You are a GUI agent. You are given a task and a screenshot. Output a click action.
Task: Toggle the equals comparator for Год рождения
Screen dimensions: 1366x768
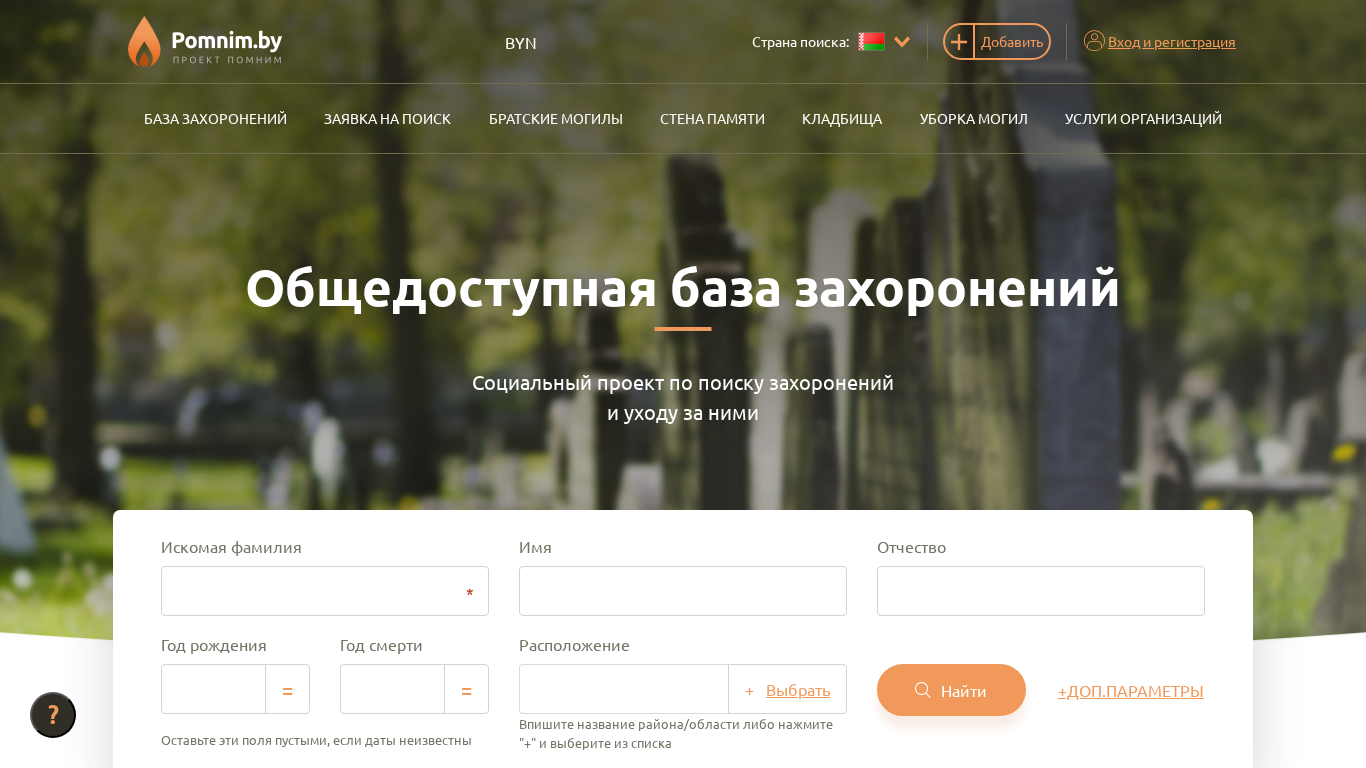[288, 690]
